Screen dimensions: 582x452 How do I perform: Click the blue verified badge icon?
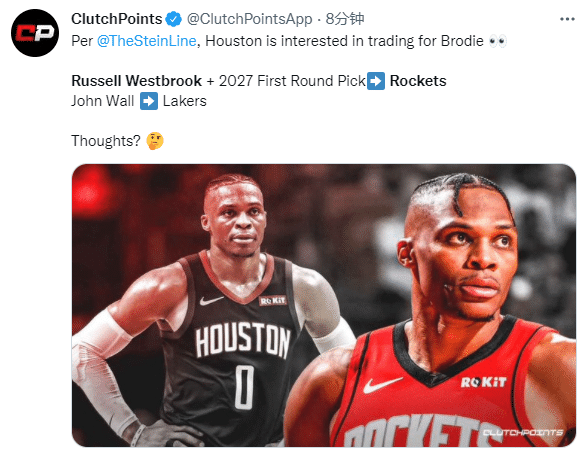click(x=173, y=19)
